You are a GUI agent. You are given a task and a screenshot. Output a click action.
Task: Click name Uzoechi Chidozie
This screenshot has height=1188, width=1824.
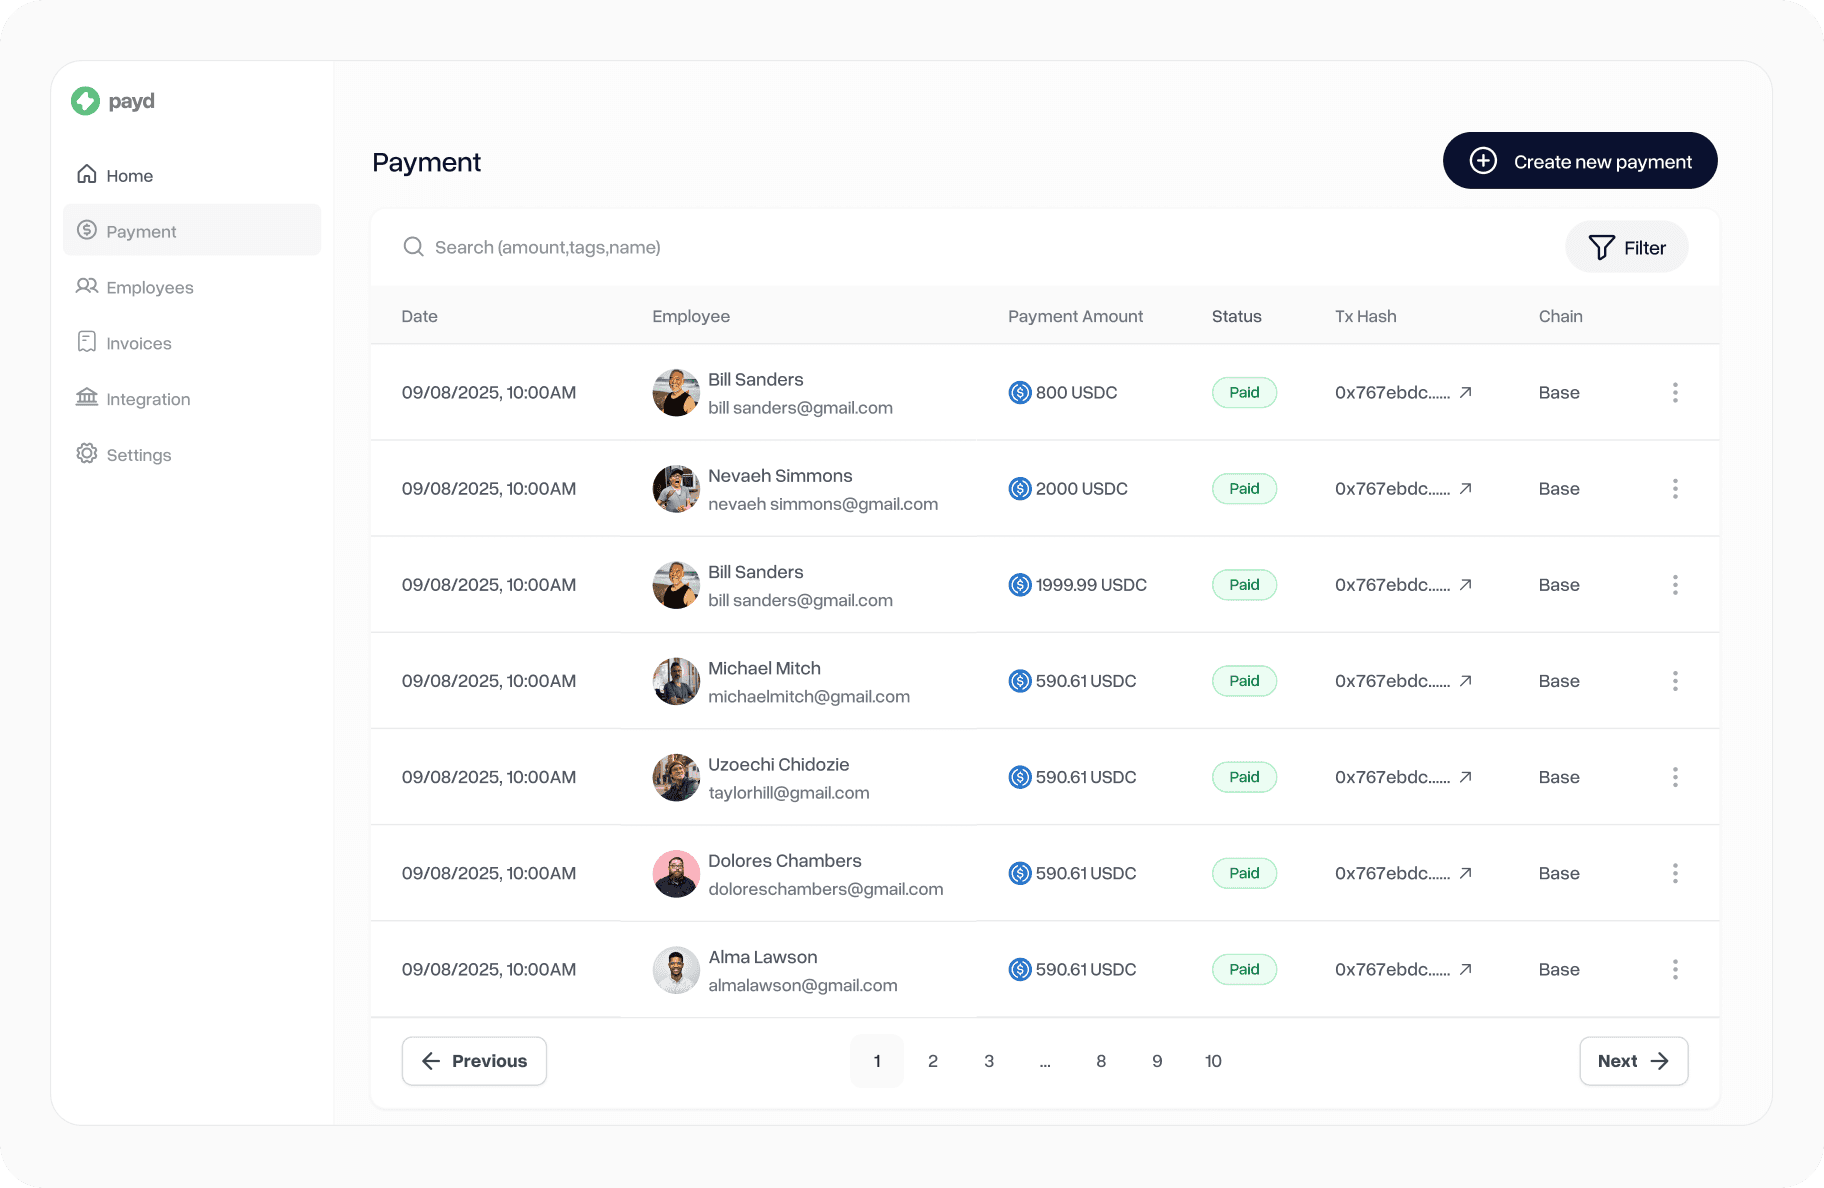(x=778, y=764)
